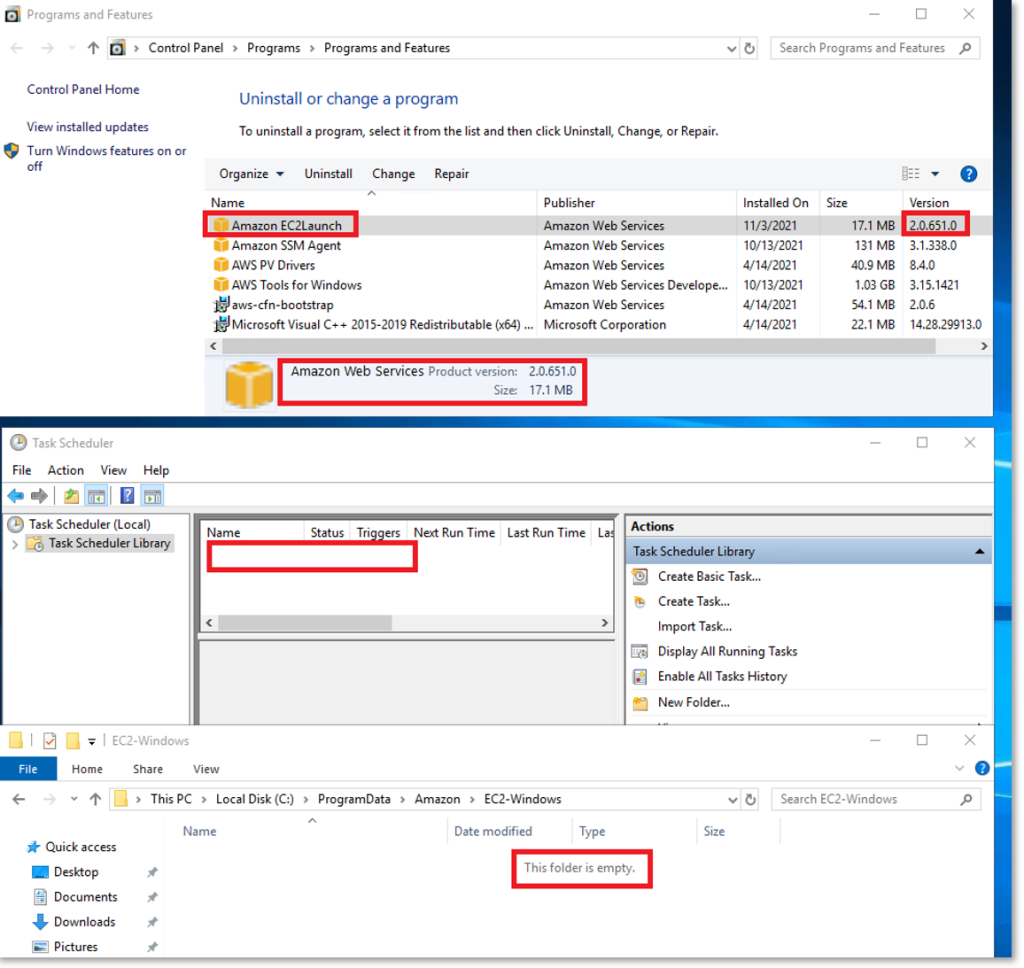Open File tab in EC2-Windows Explorer
The width and height of the screenshot is (1024, 968).
click(28, 769)
